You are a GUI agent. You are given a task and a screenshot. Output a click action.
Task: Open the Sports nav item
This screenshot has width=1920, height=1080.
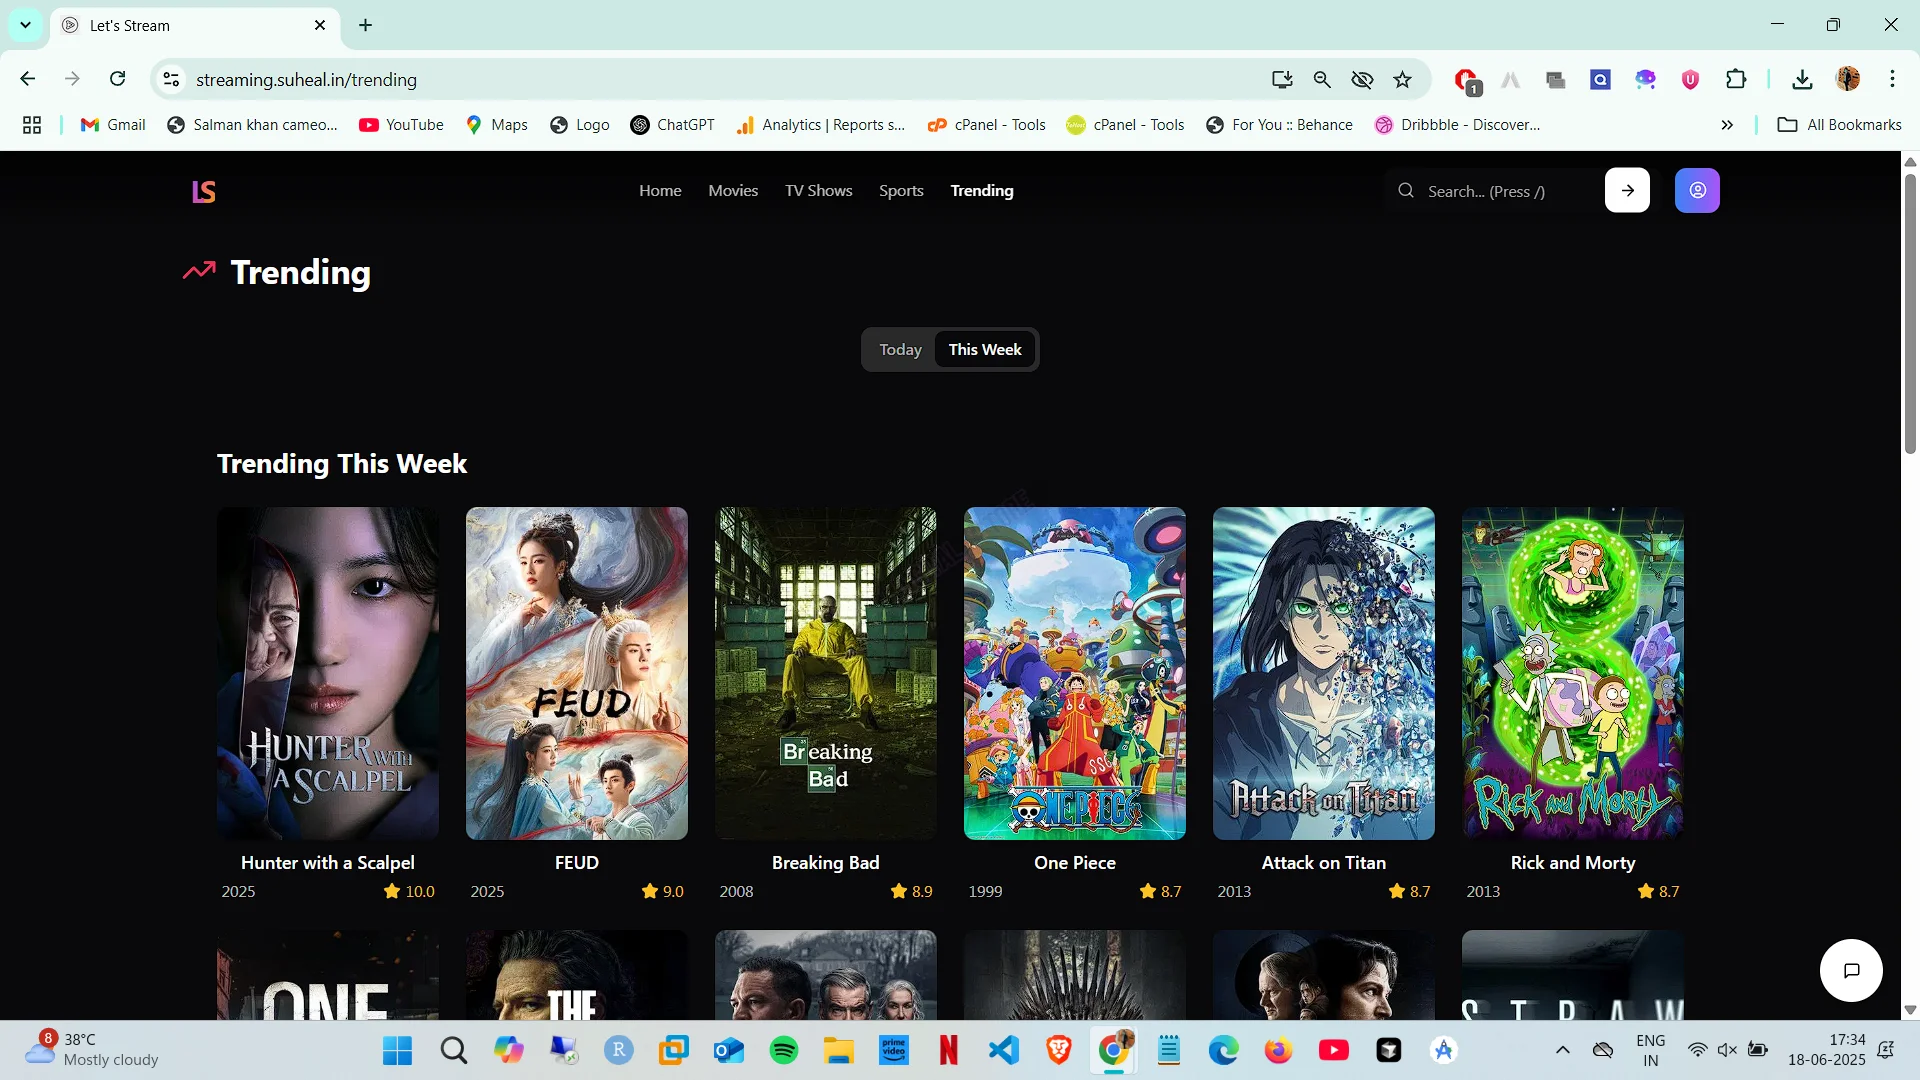(x=901, y=190)
